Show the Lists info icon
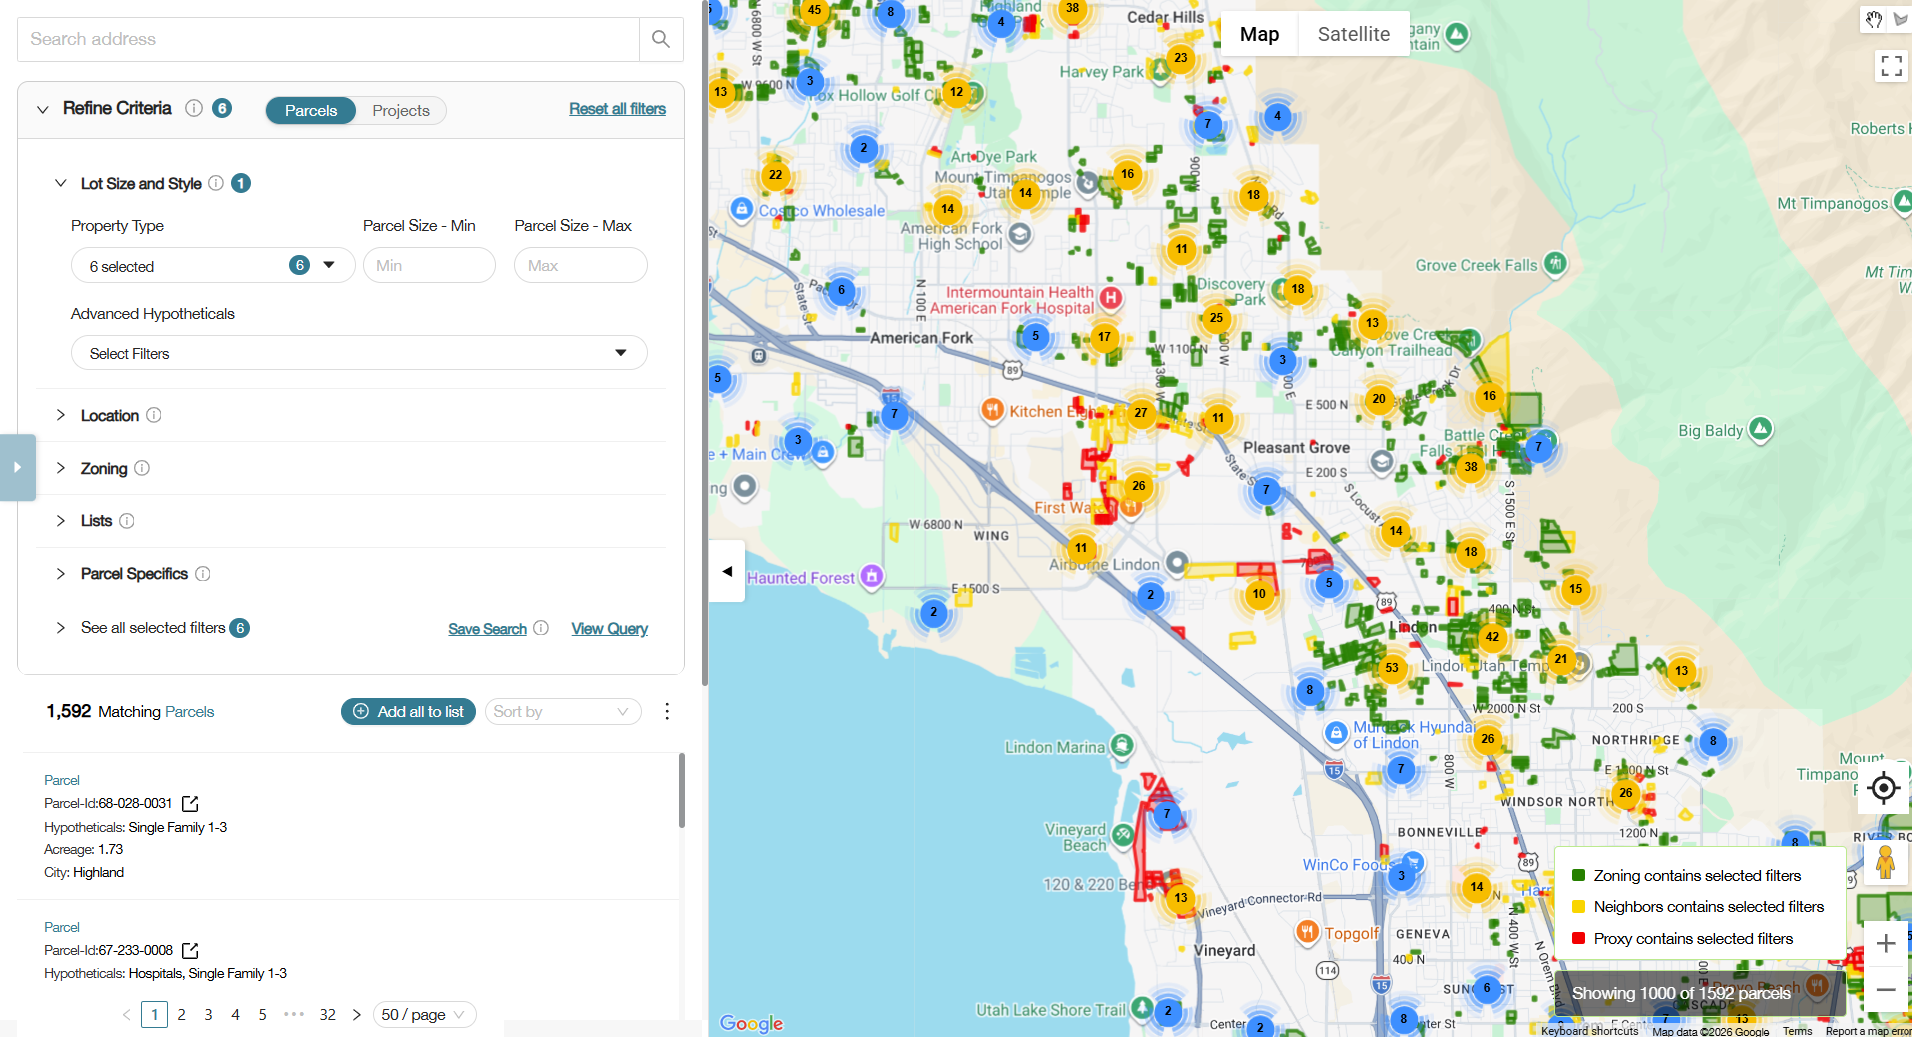The image size is (1912, 1037). pyautogui.click(x=127, y=521)
